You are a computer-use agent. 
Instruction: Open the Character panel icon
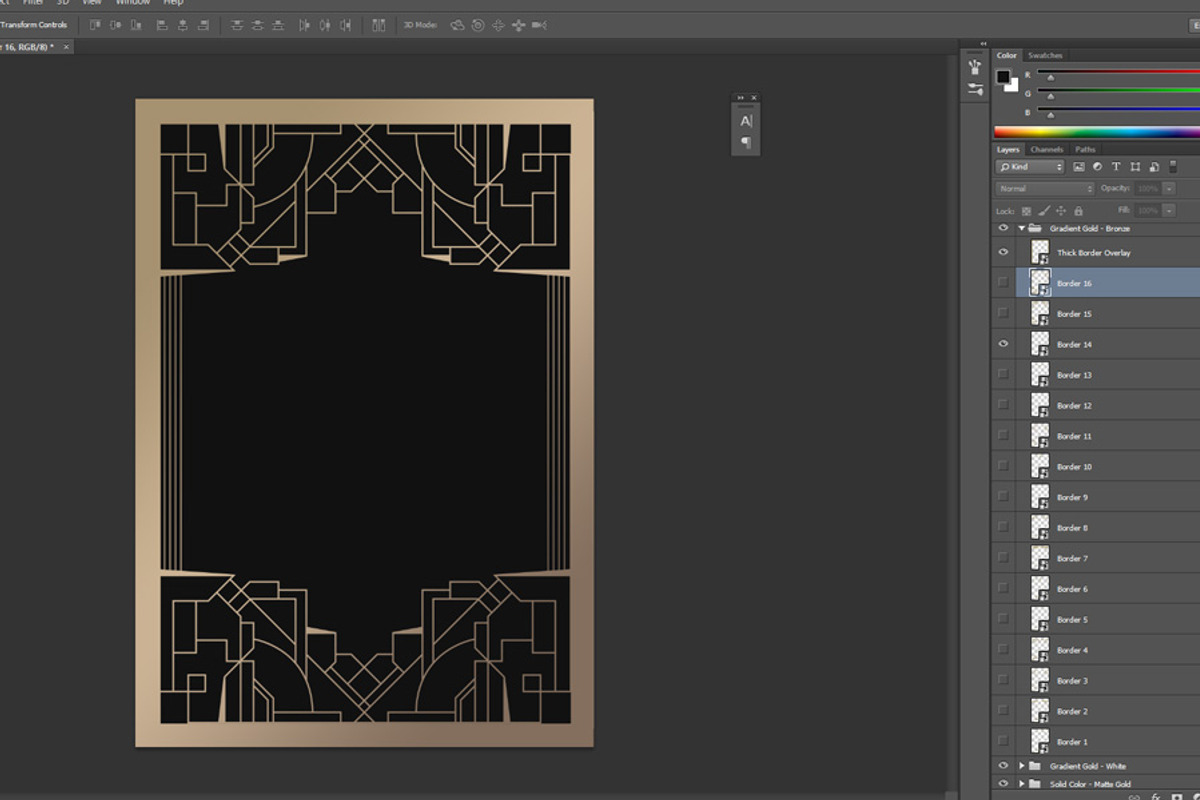click(746, 121)
